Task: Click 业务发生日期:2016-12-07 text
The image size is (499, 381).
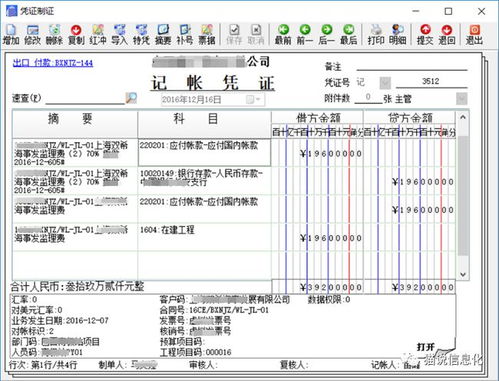Action: tap(60, 321)
